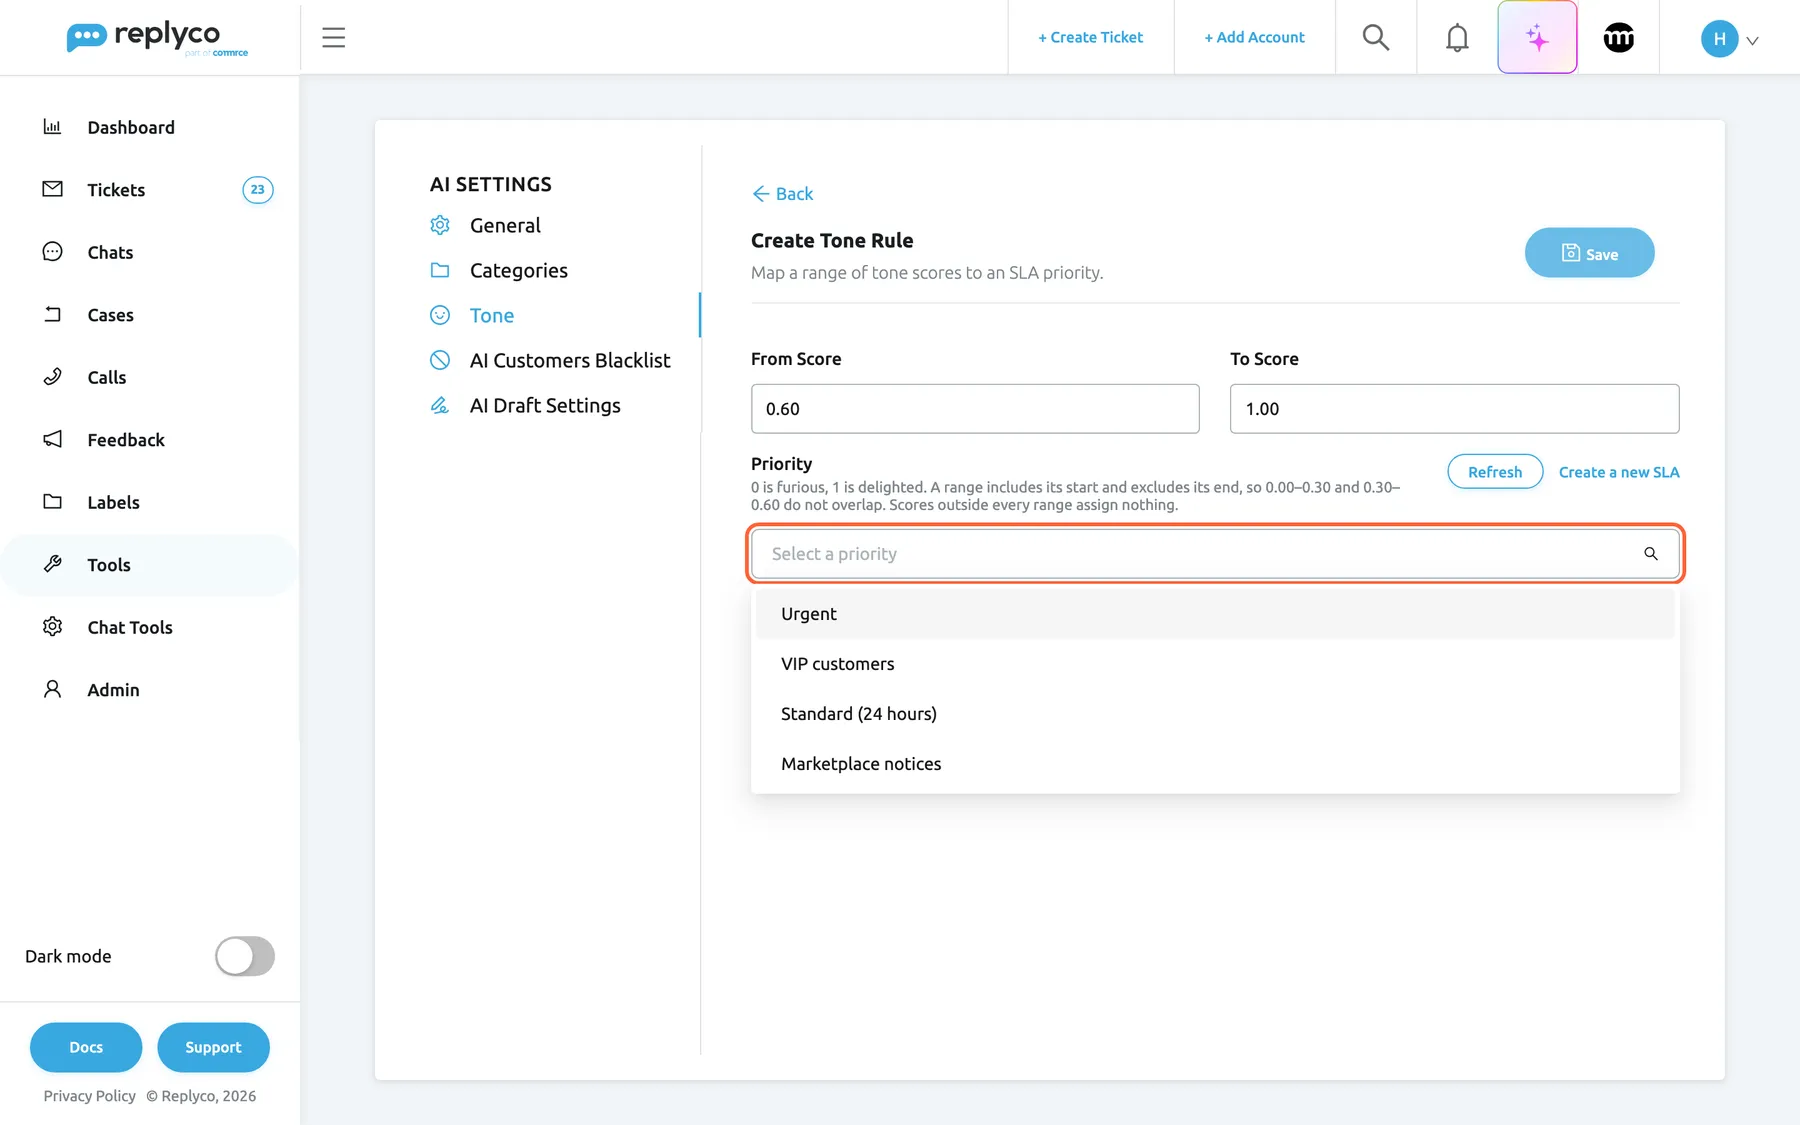
Task: Click + Add Account
Action: click(x=1254, y=37)
